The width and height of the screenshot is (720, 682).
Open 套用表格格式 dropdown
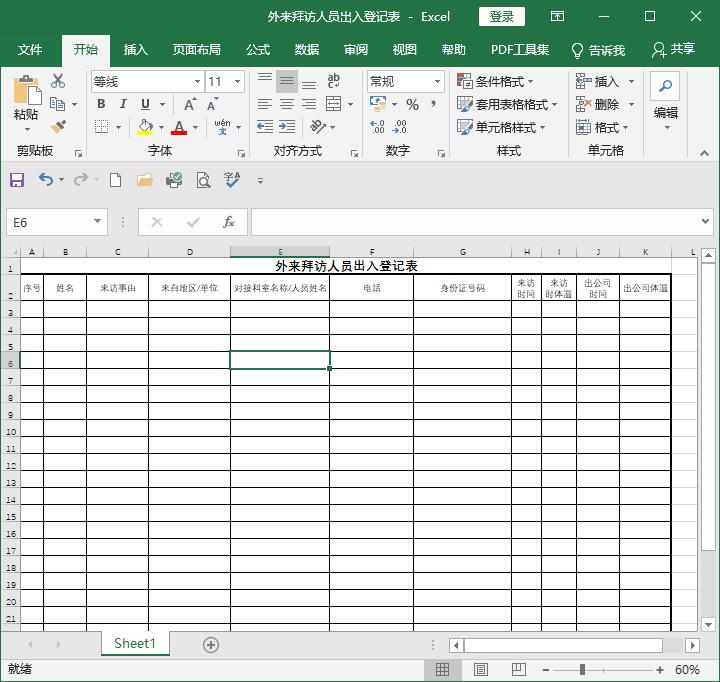[x=507, y=104]
